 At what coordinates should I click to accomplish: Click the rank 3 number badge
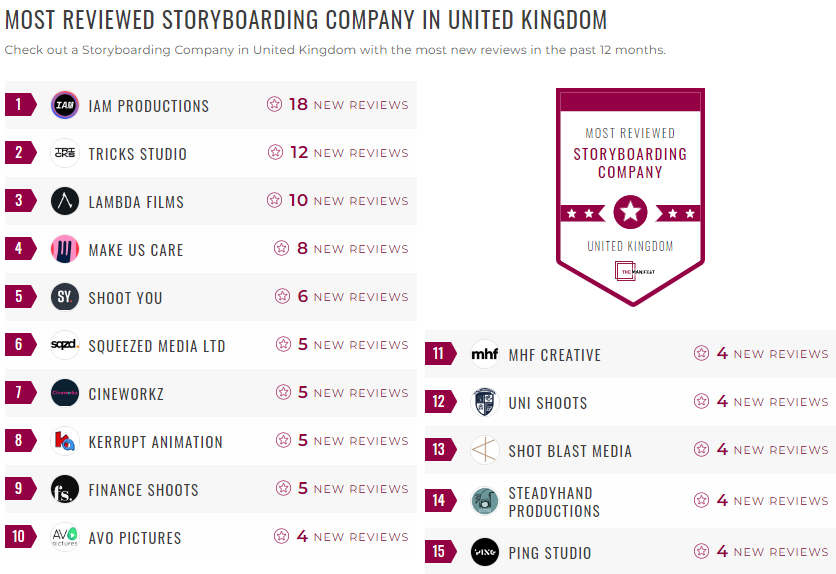tap(20, 200)
